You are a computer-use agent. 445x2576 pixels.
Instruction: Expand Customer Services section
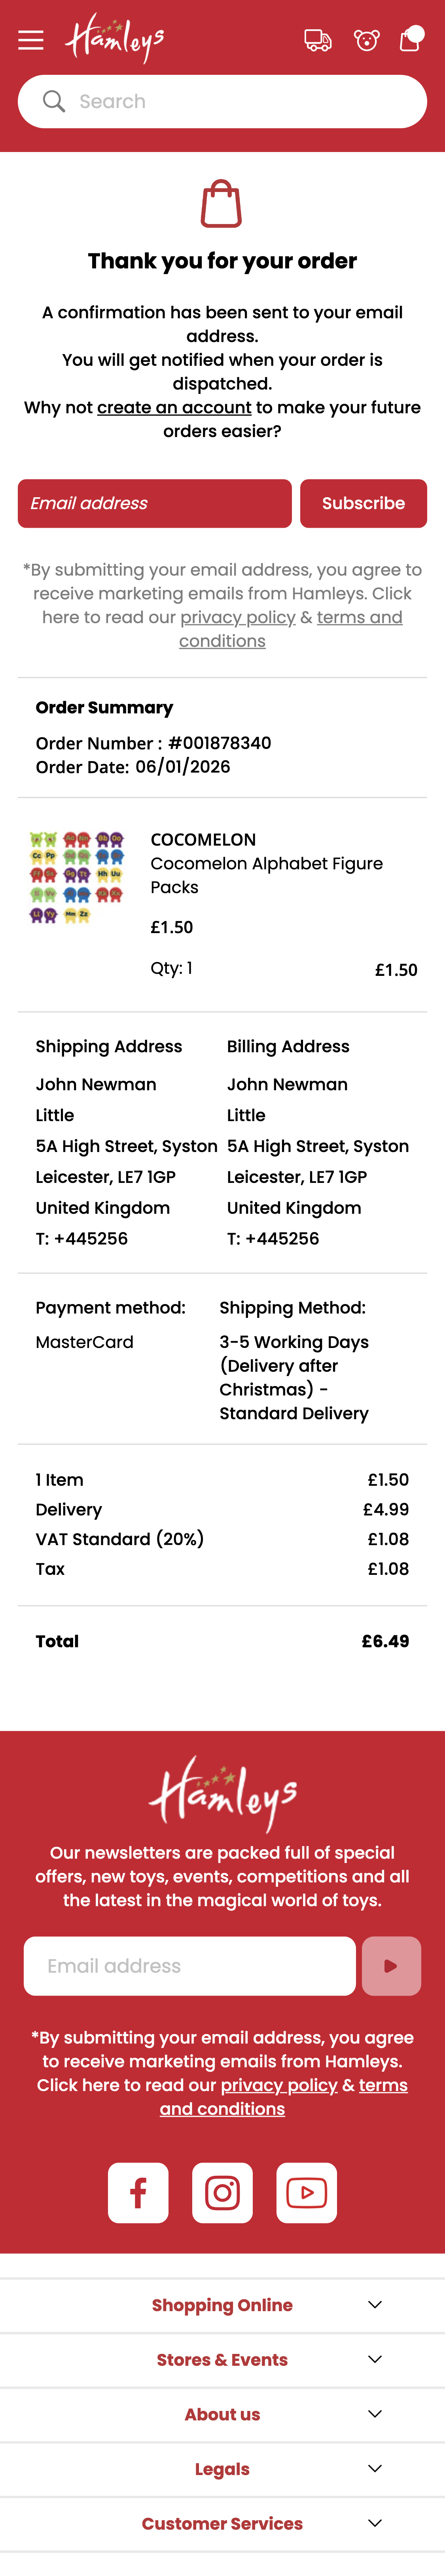pos(222,2523)
